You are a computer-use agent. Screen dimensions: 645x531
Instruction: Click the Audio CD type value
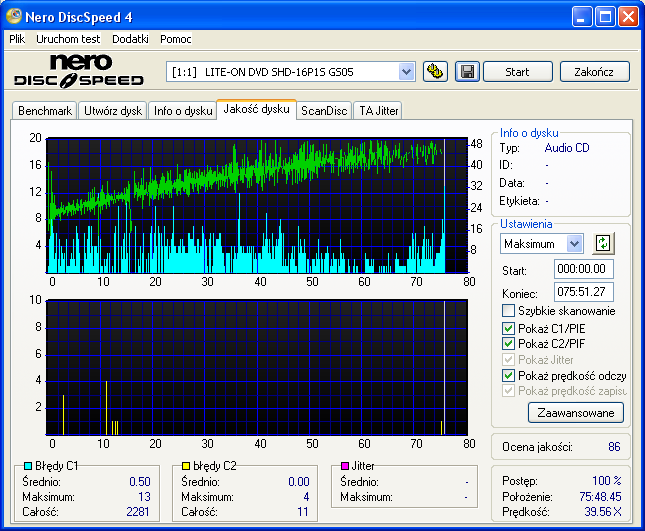[x=567, y=148]
